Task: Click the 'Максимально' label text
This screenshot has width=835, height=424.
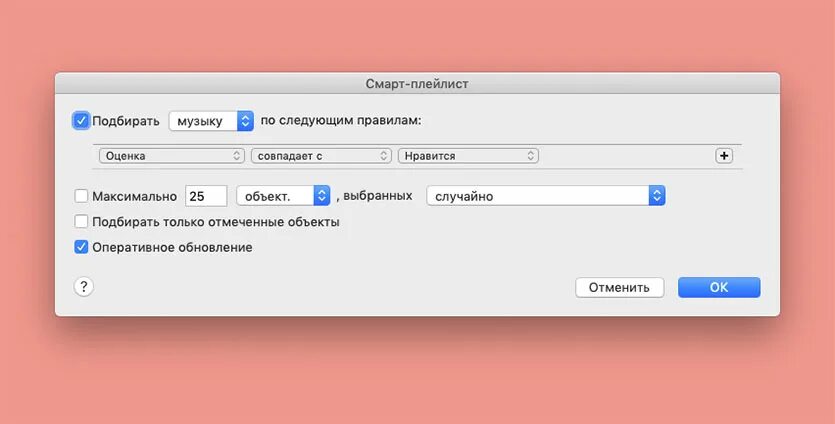Action: [134, 196]
